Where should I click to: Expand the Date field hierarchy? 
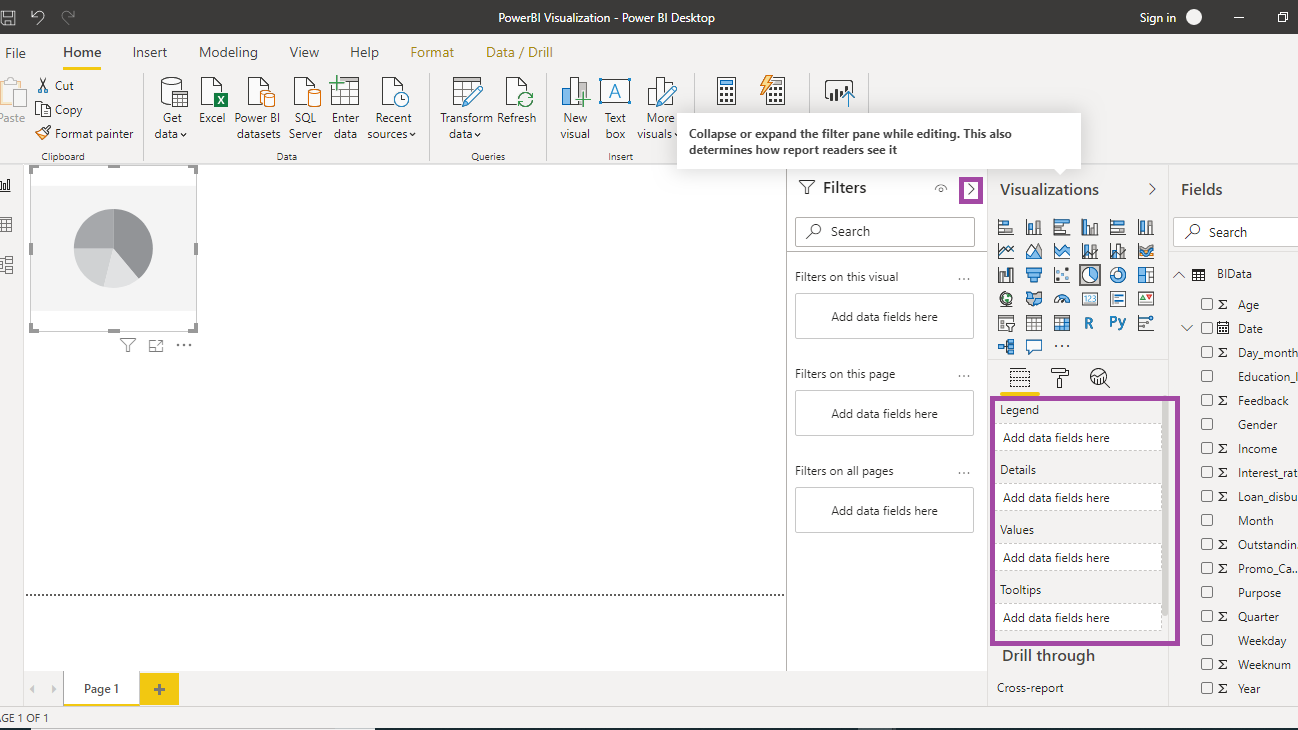(x=1186, y=328)
